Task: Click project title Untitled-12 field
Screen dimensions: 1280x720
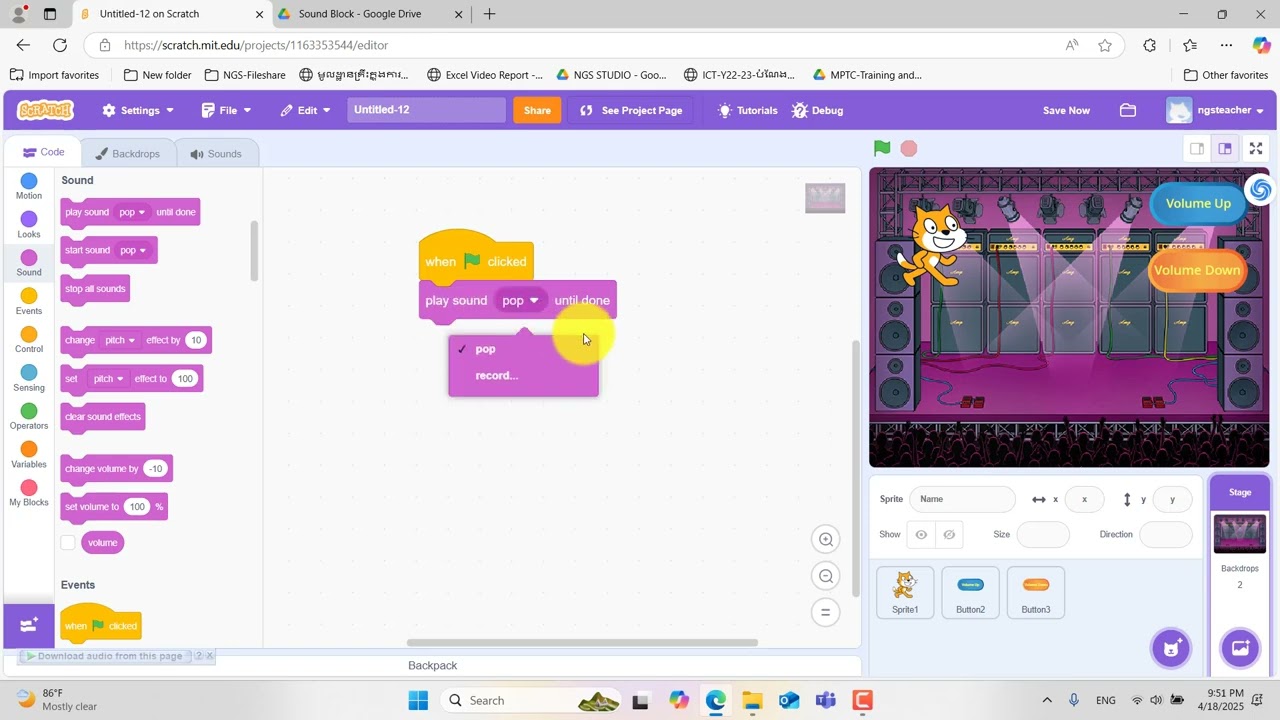Action: [x=426, y=110]
